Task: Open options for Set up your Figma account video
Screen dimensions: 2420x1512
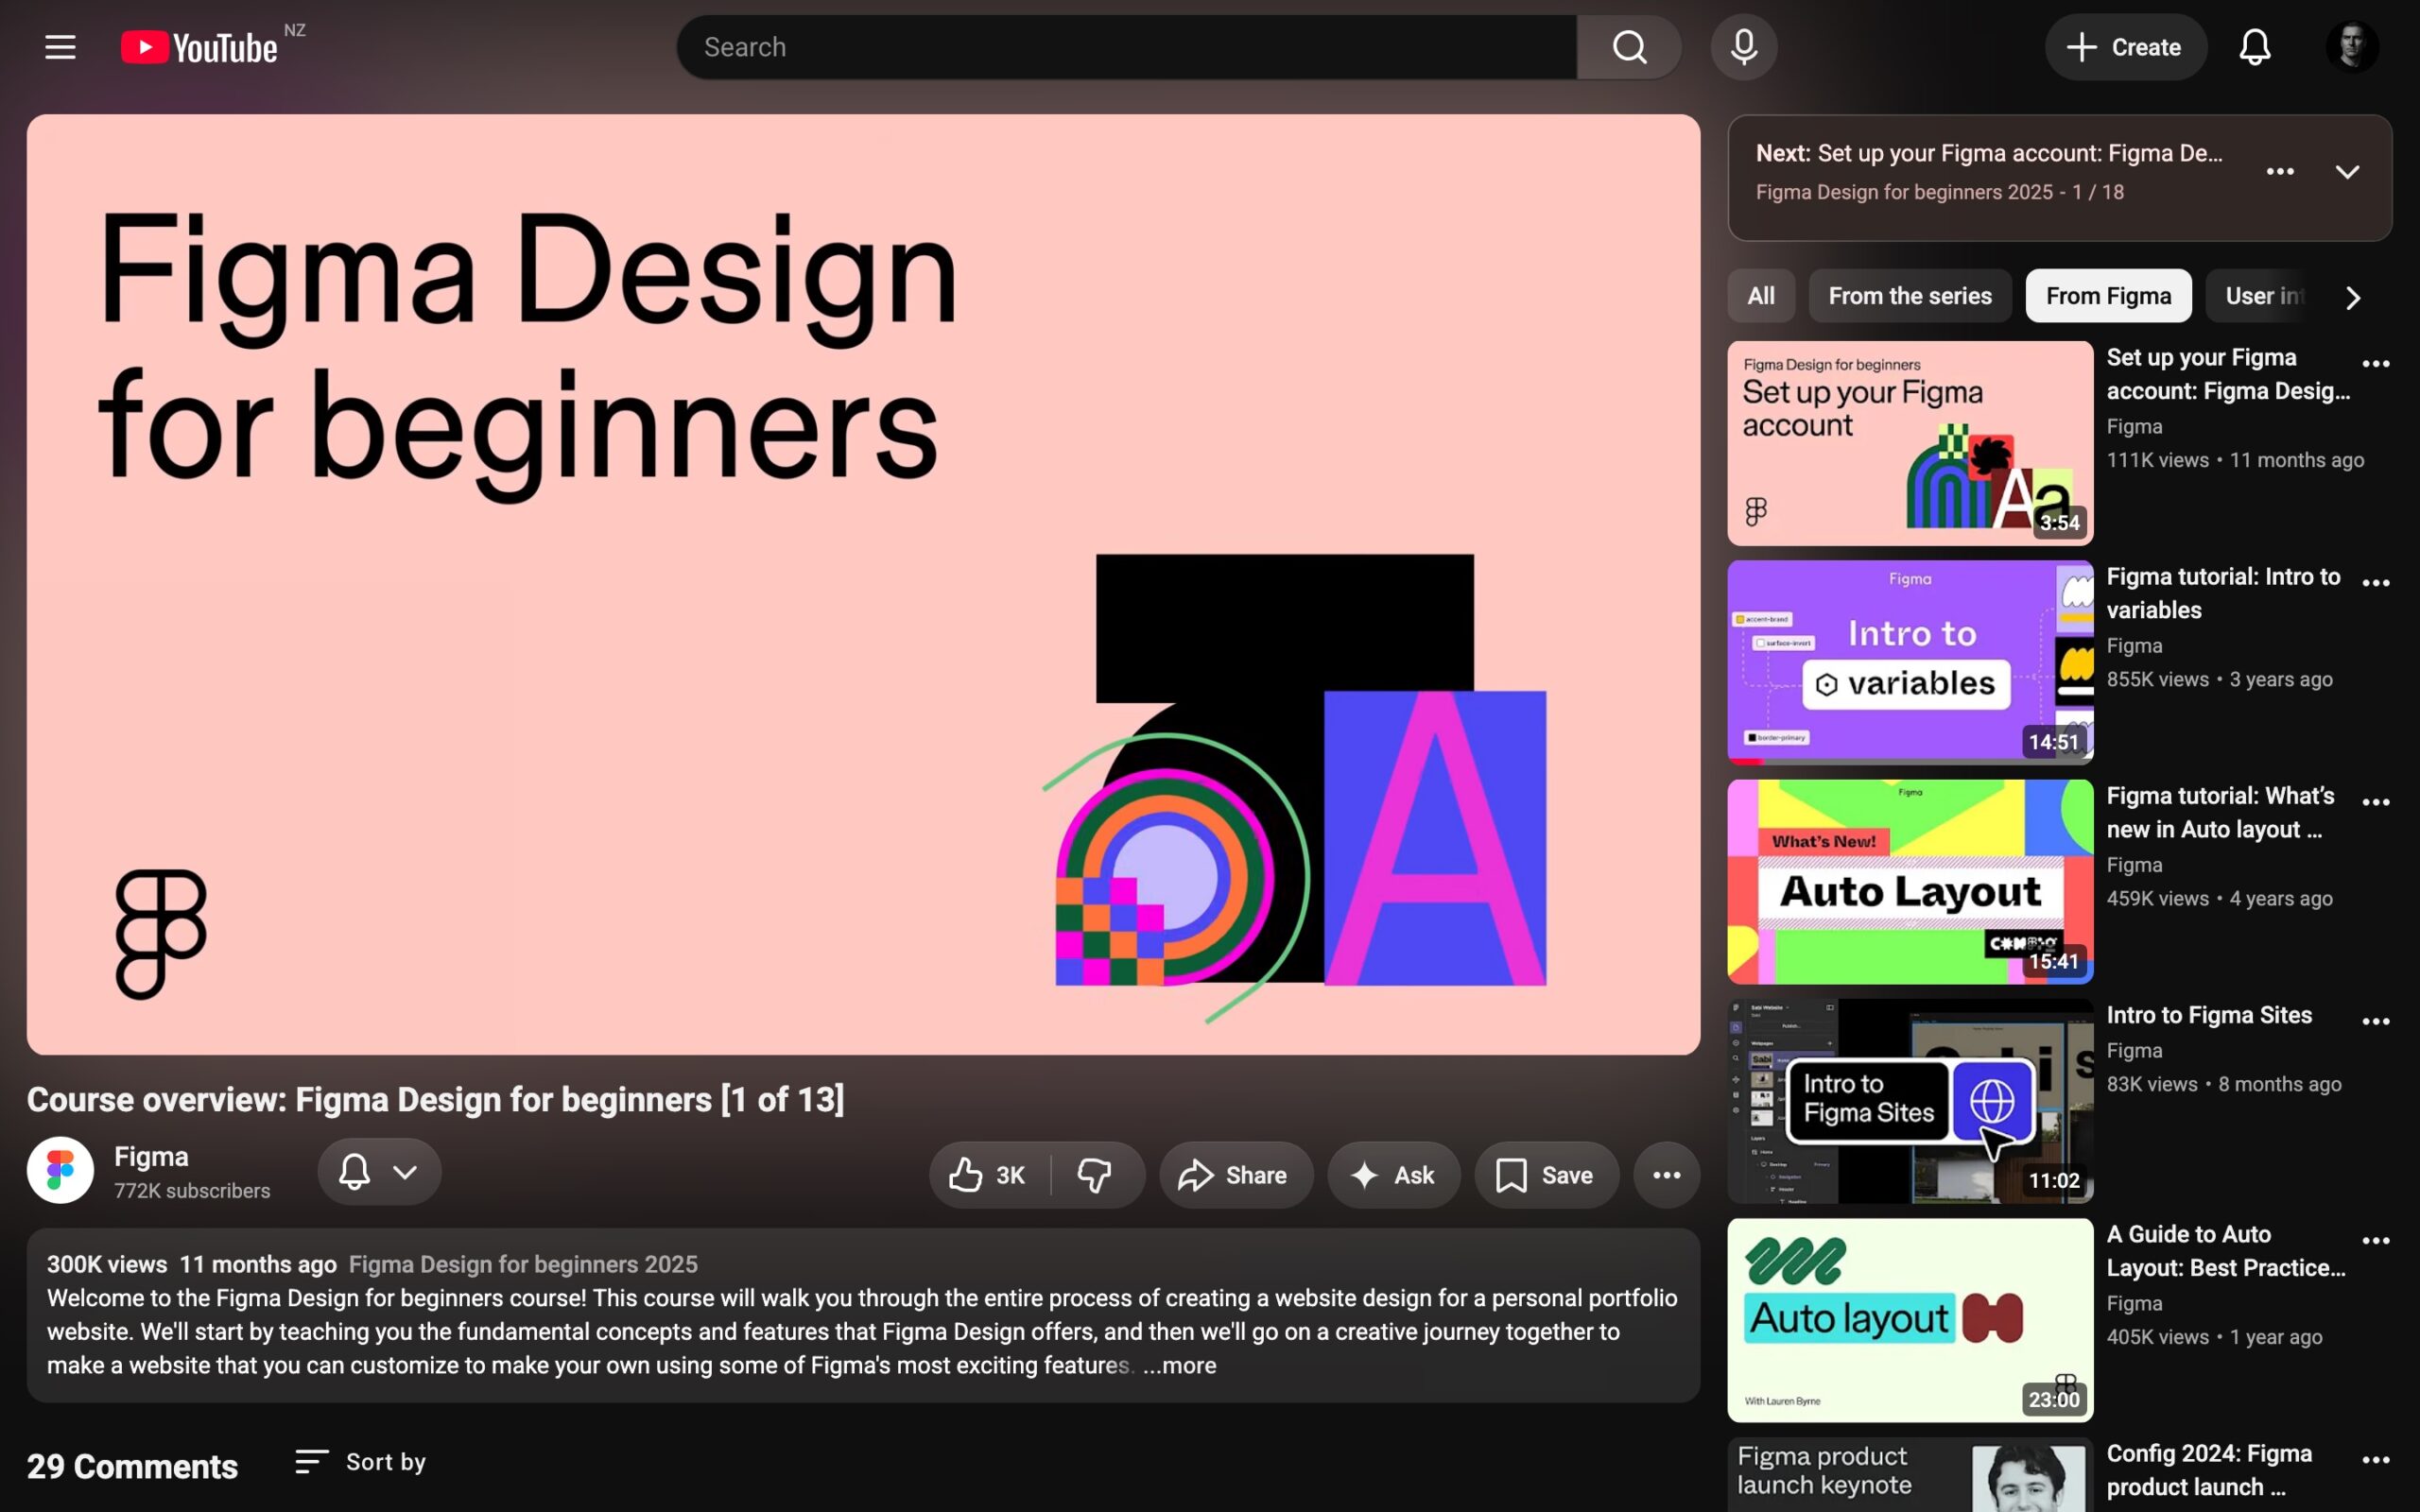Action: pos(2376,364)
